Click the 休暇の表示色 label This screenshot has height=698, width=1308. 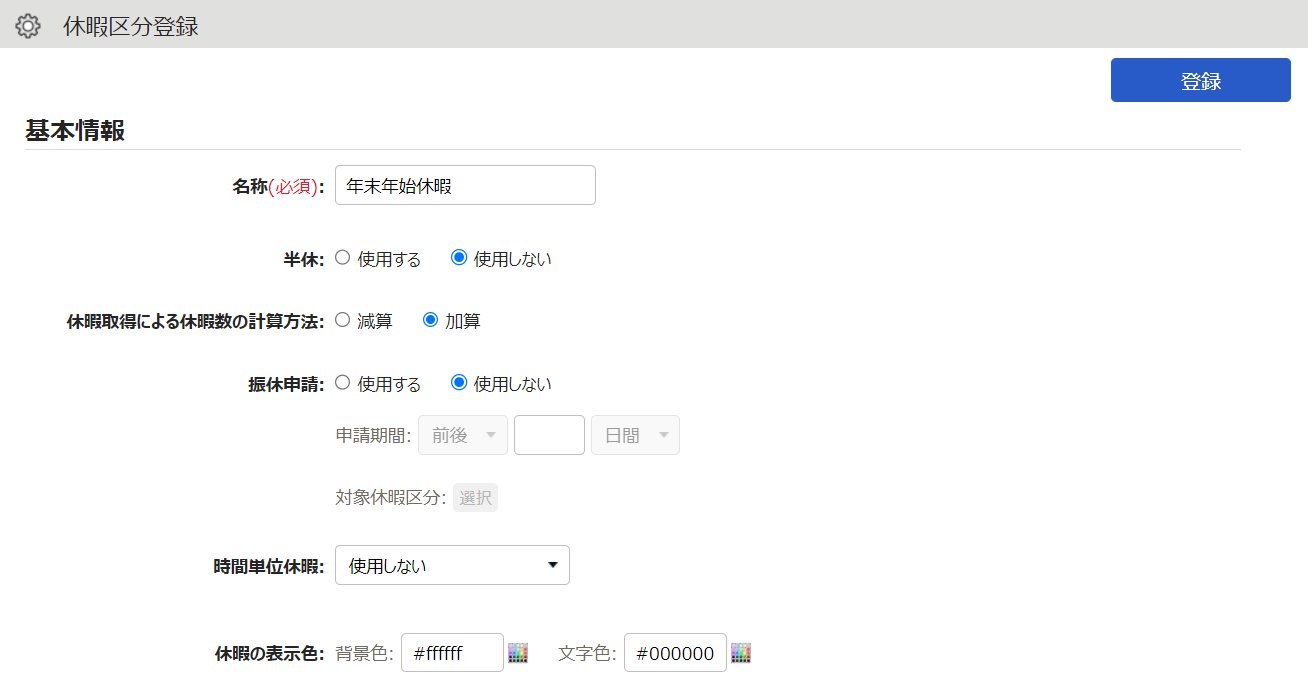pos(270,654)
